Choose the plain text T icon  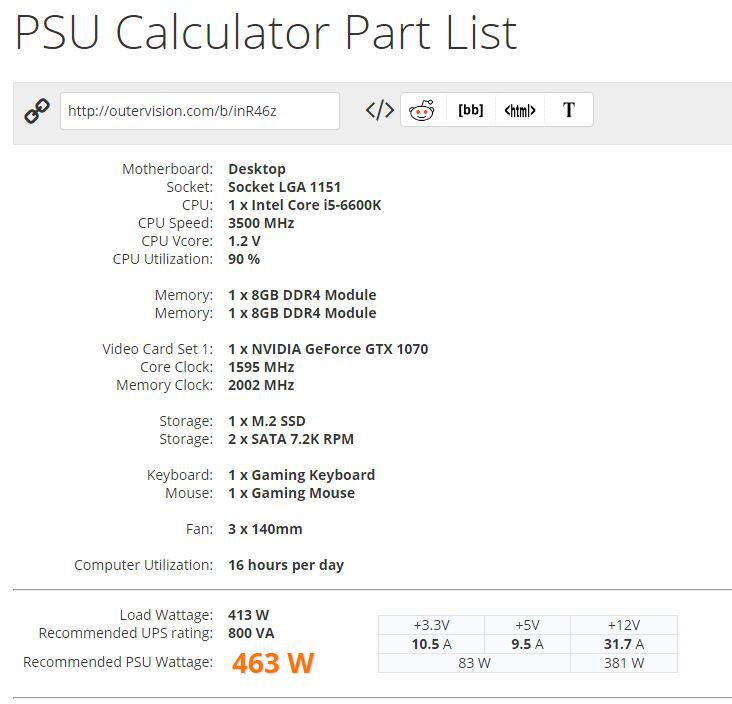click(569, 110)
